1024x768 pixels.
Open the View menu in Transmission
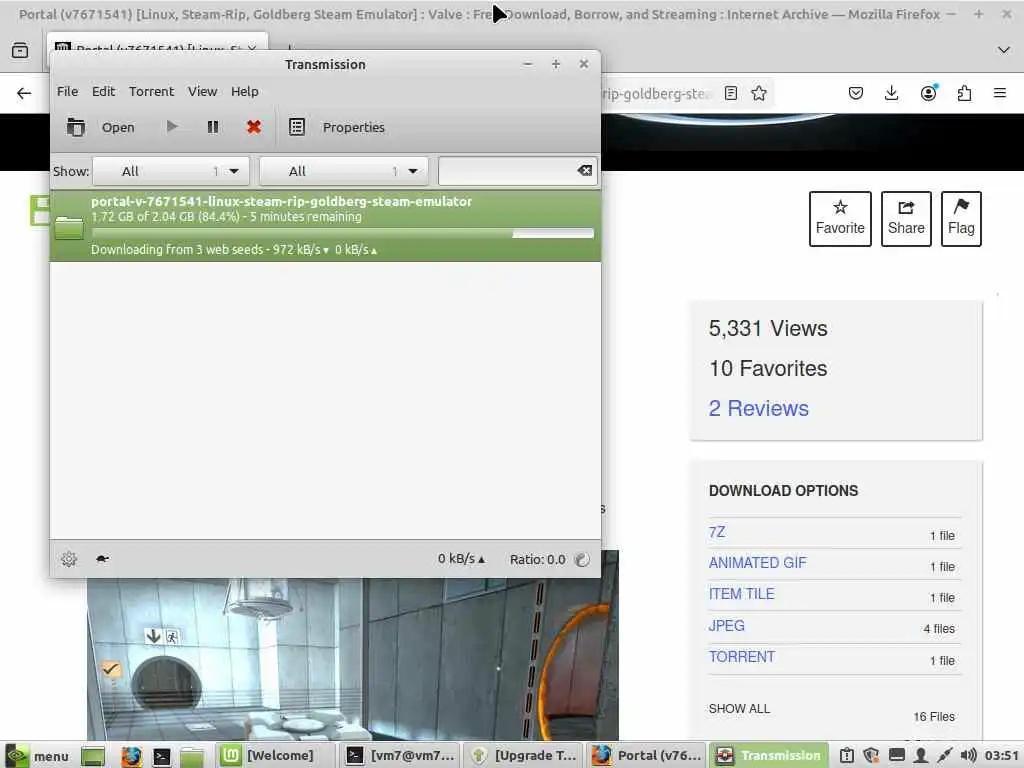click(202, 91)
